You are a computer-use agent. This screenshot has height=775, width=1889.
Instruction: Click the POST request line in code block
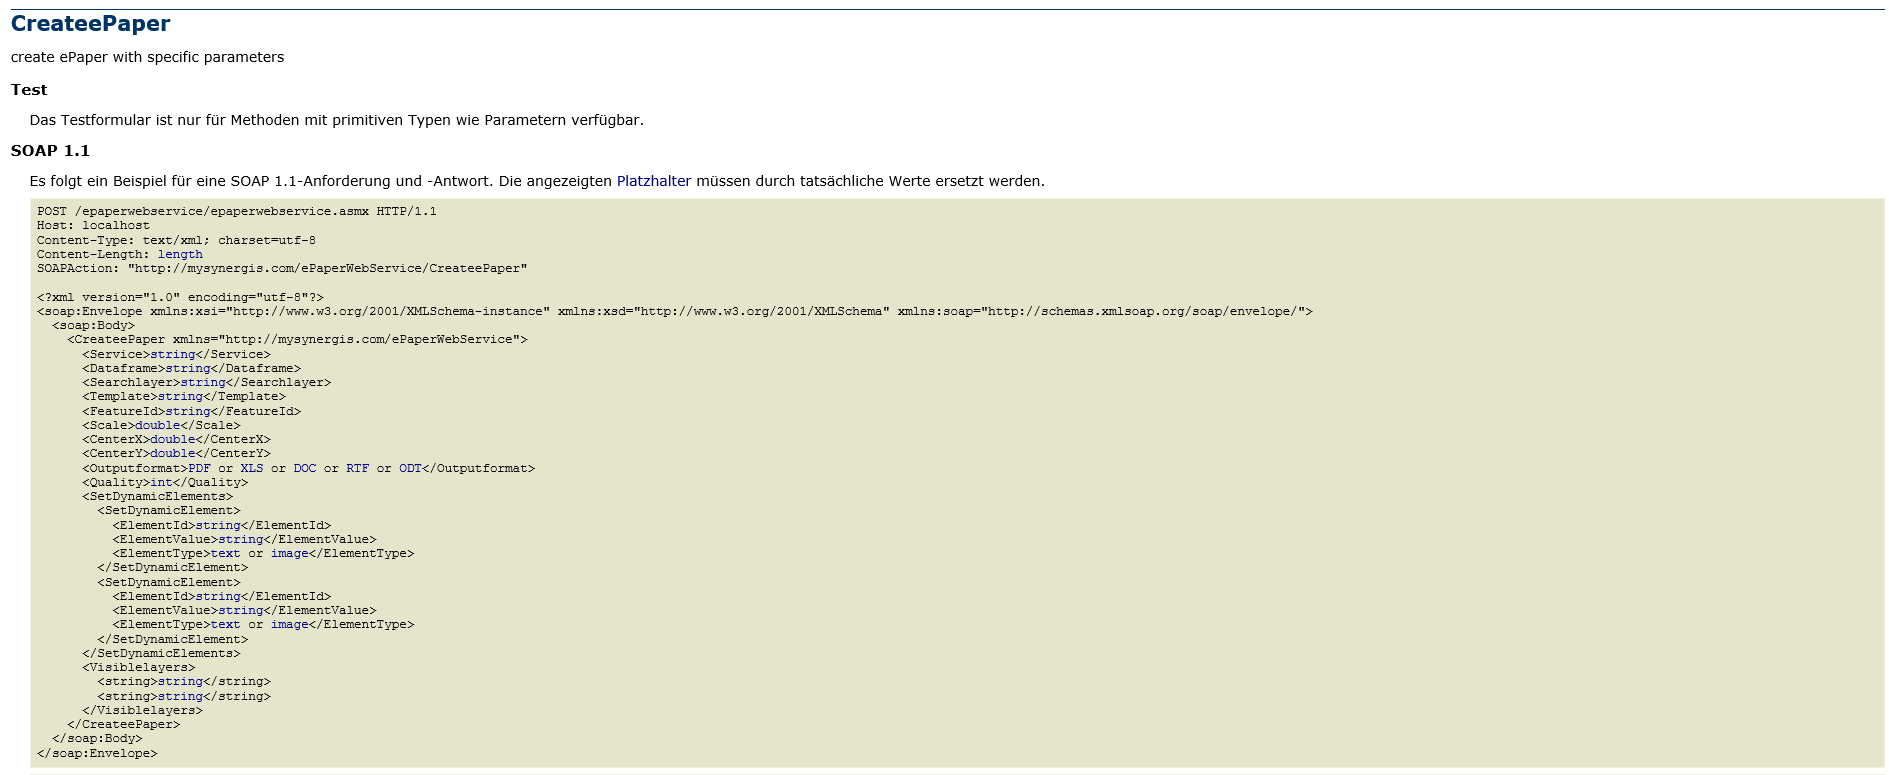coord(236,211)
